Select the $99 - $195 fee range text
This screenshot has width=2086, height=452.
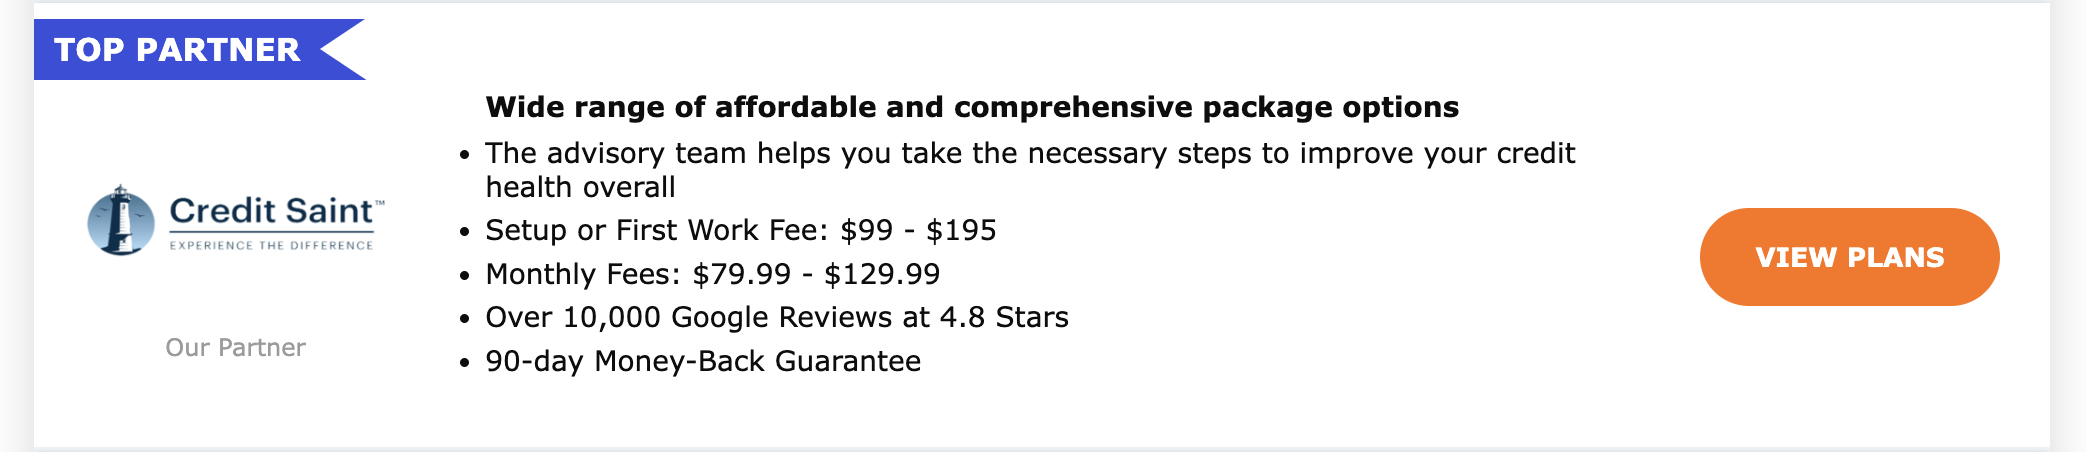918,230
